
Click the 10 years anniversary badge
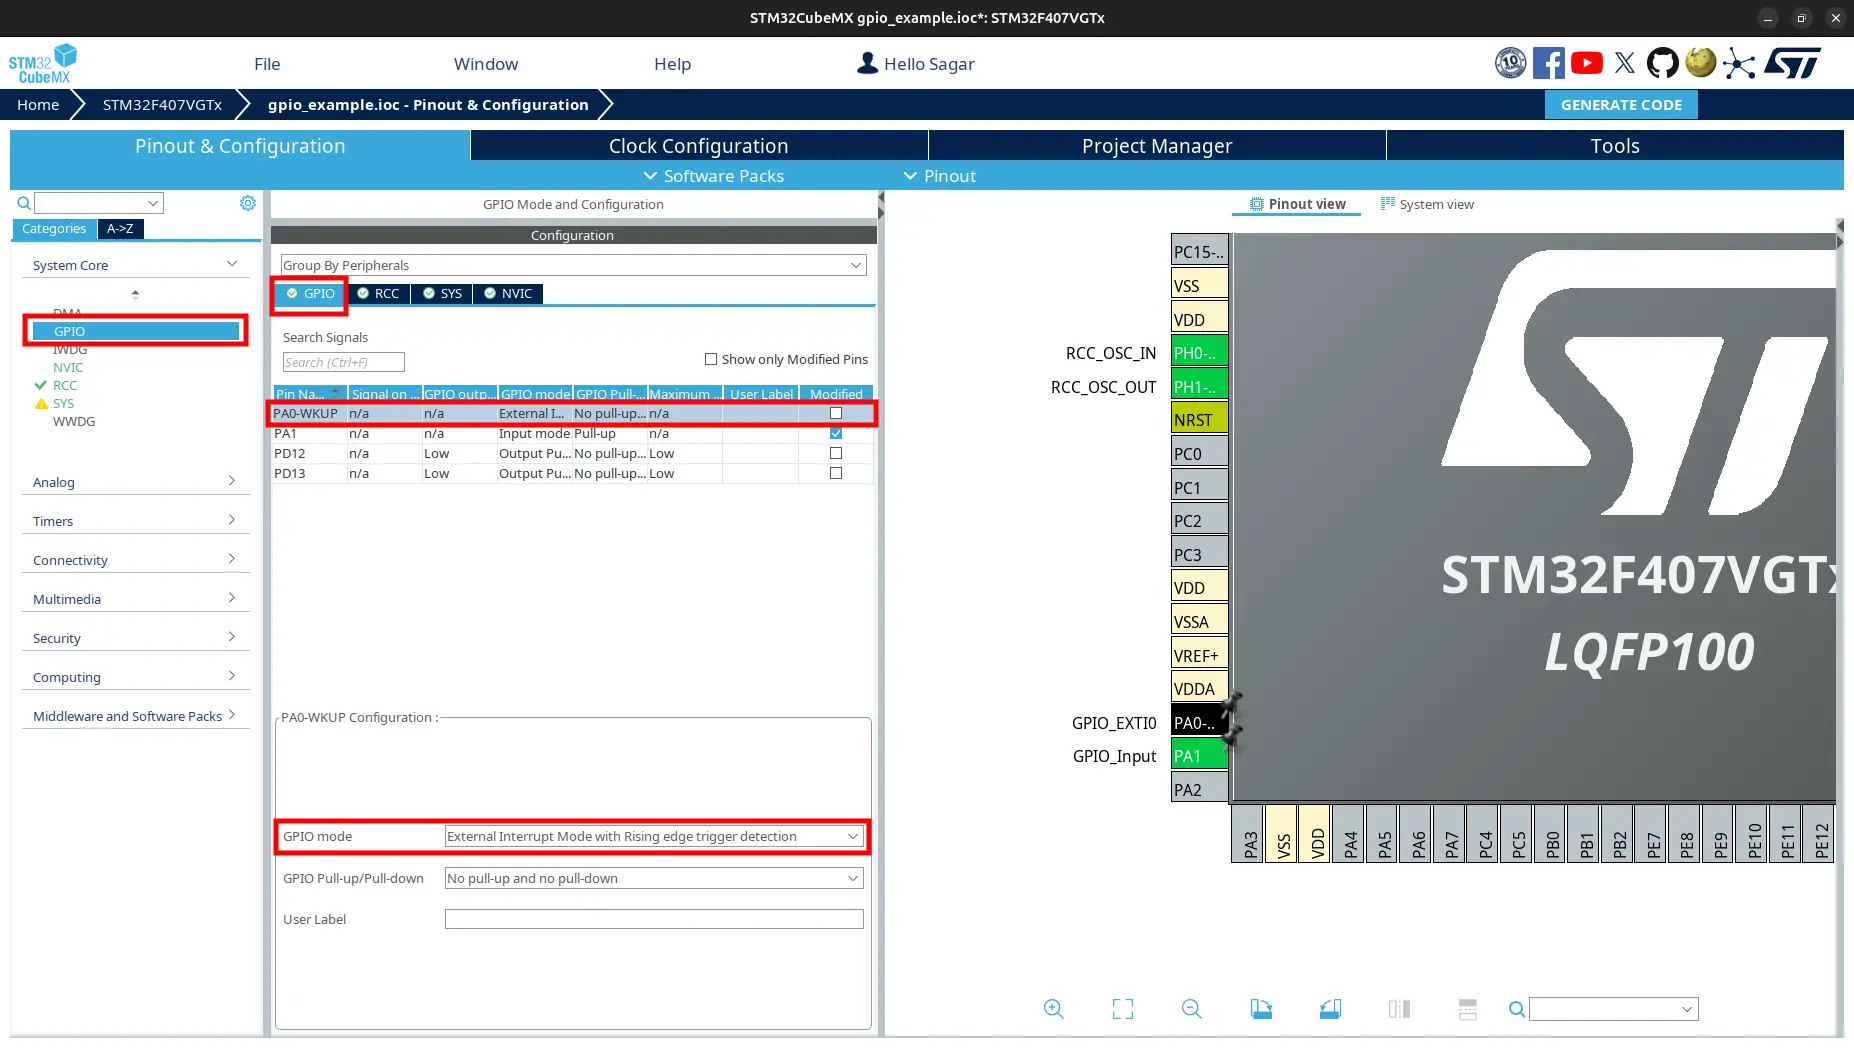tap(1510, 63)
